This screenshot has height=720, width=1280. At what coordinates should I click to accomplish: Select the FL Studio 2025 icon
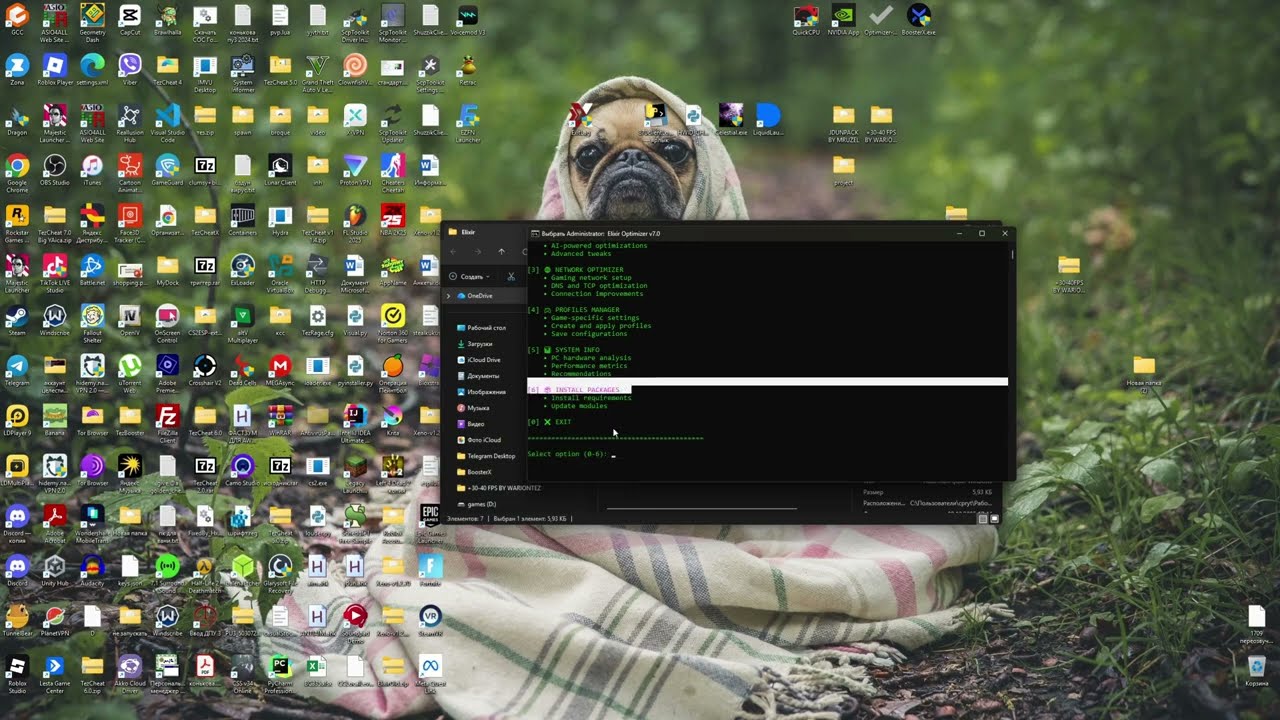[x=355, y=222]
